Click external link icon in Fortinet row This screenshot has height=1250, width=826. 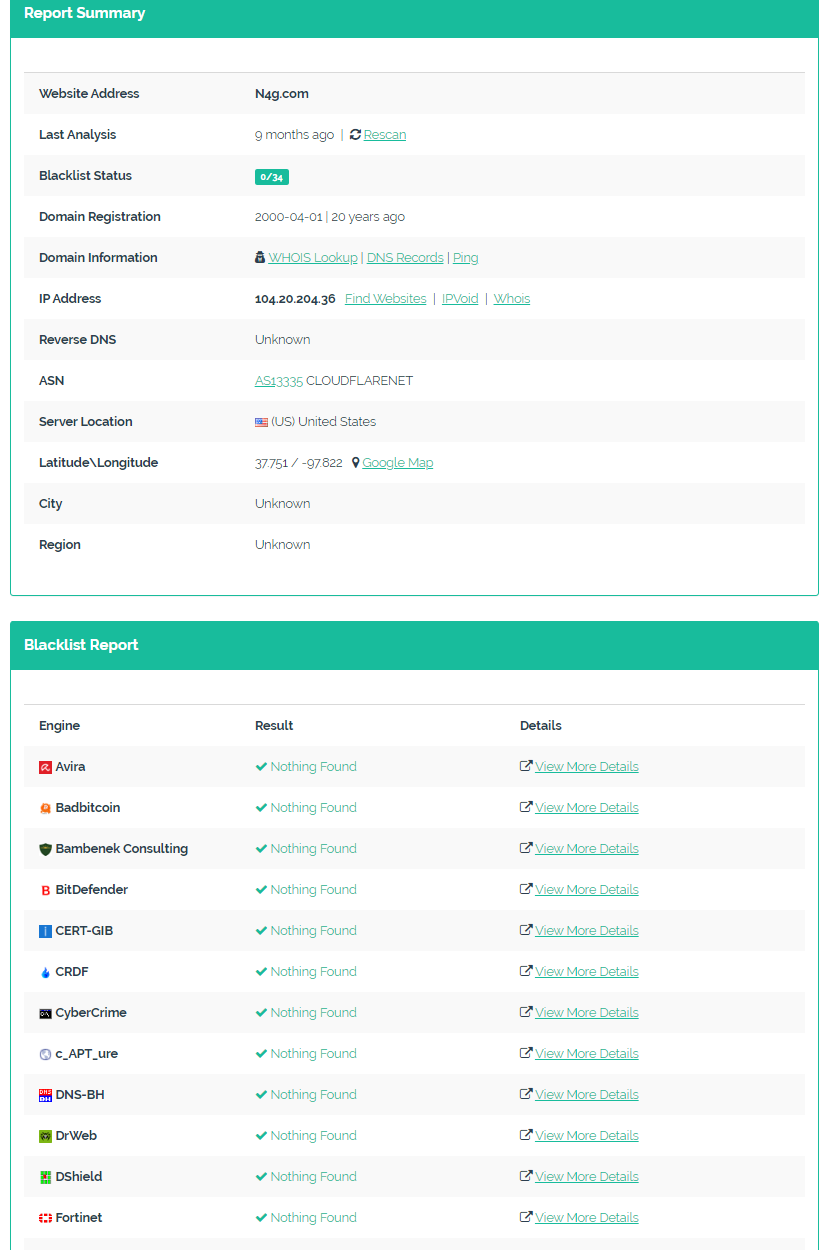click(x=526, y=1218)
